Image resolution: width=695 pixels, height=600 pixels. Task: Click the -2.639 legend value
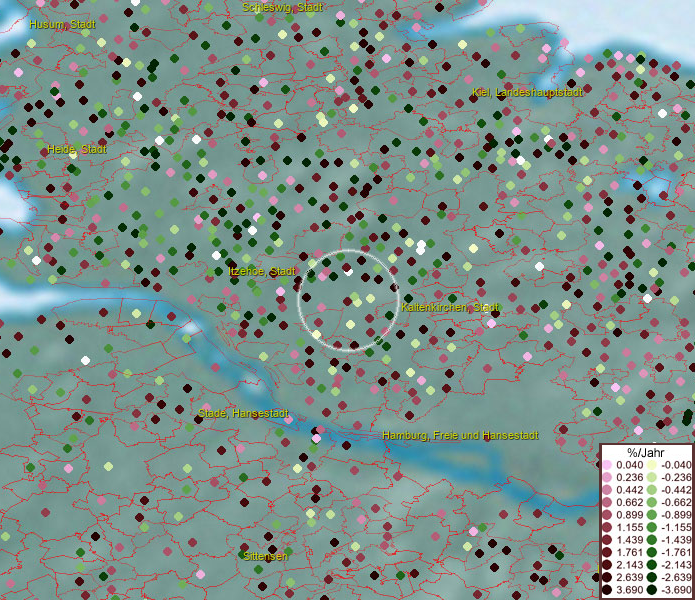tap(676, 577)
